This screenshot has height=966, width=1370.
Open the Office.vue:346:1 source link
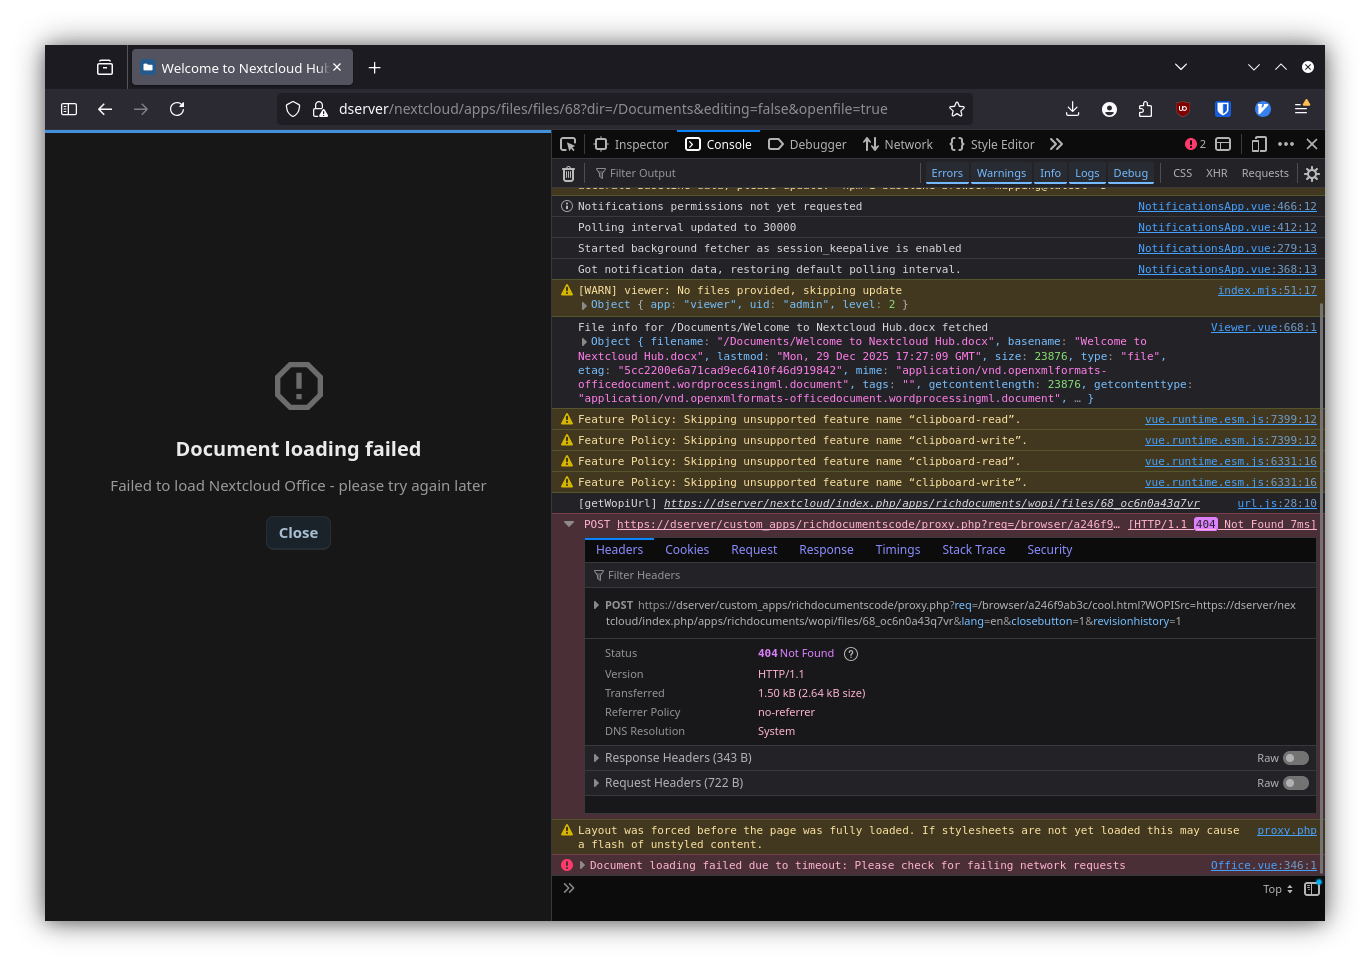point(1263,865)
